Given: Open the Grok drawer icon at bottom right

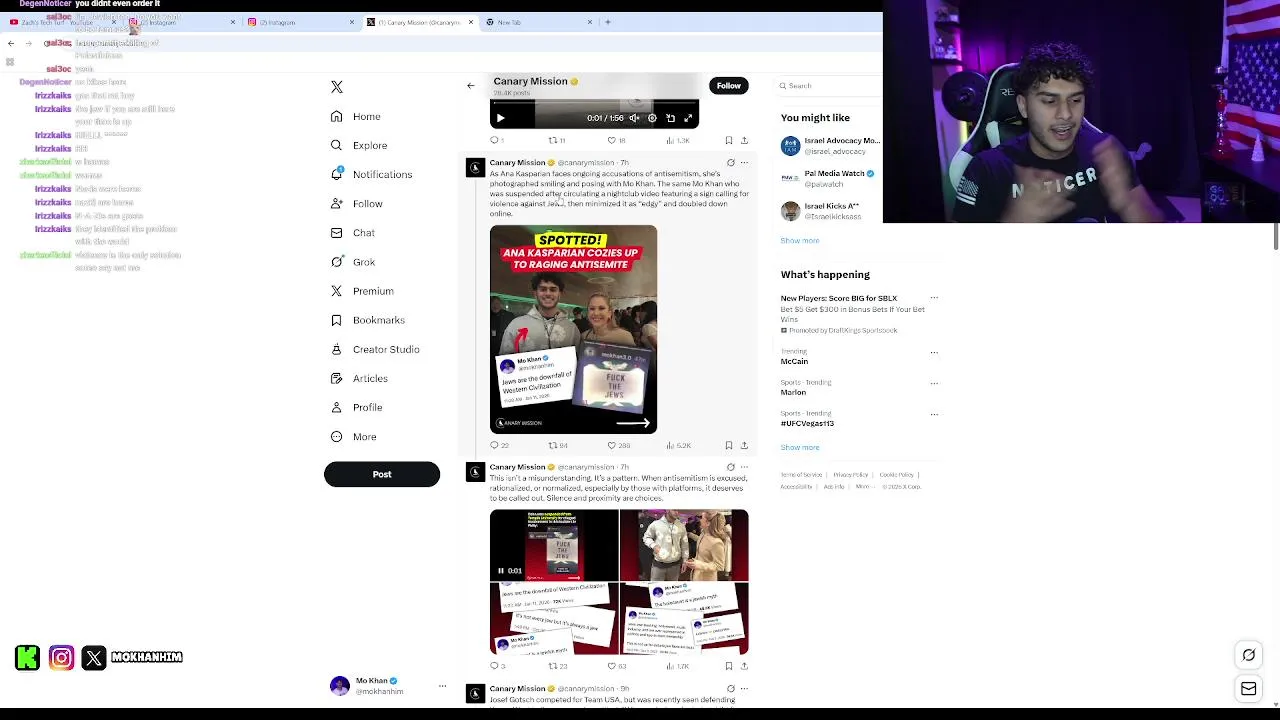Looking at the screenshot, I should (x=1249, y=655).
